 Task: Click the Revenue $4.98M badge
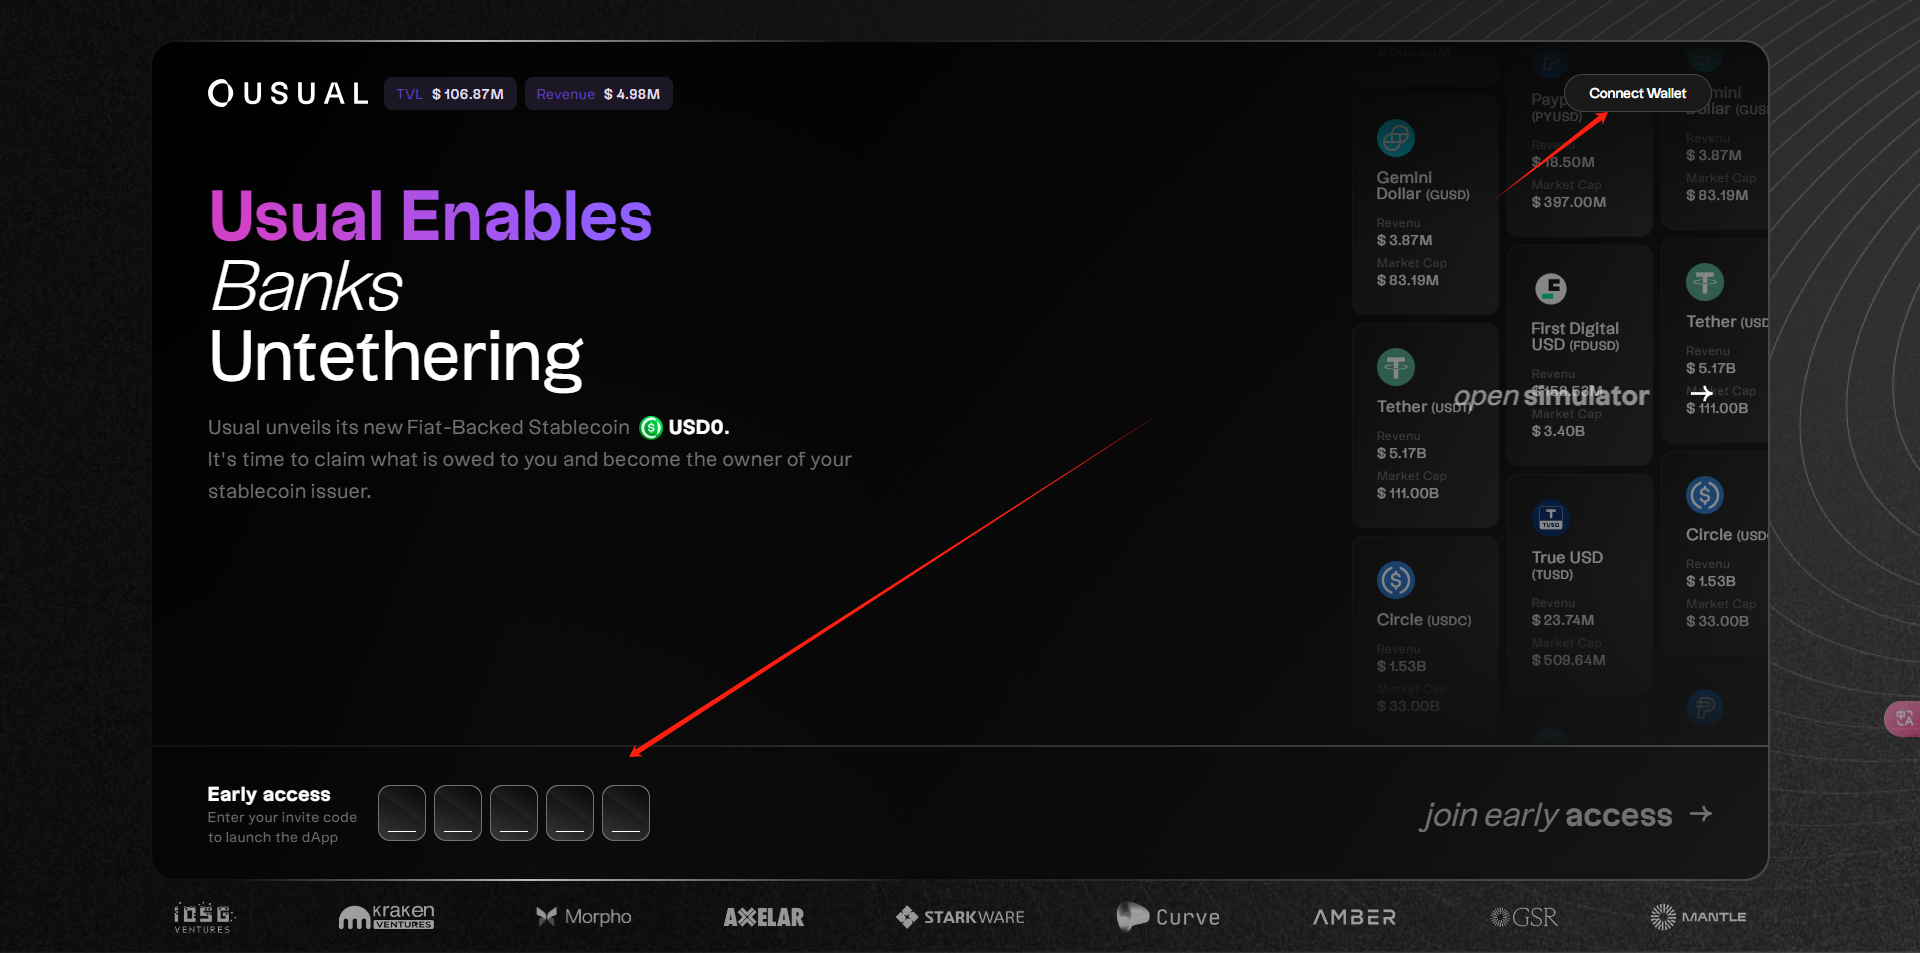coord(598,94)
